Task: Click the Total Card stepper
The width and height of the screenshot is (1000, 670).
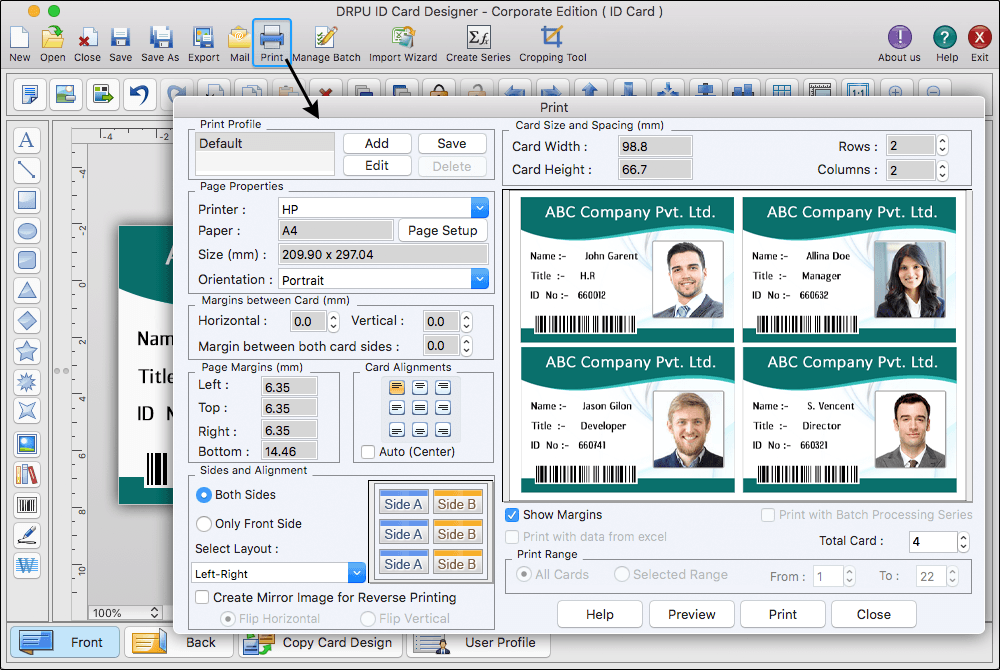Action: pos(964,541)
